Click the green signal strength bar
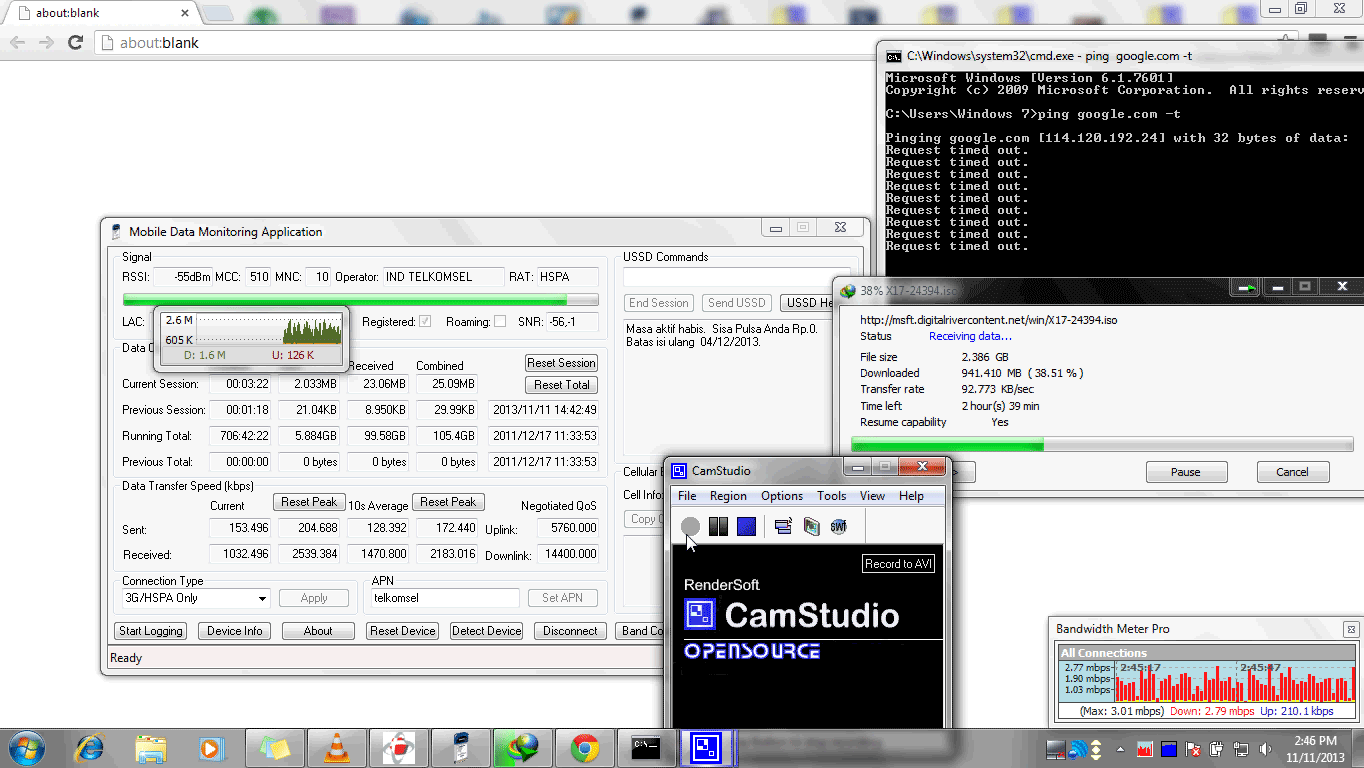The image size is (1364, 768). [x=360, y=299]
